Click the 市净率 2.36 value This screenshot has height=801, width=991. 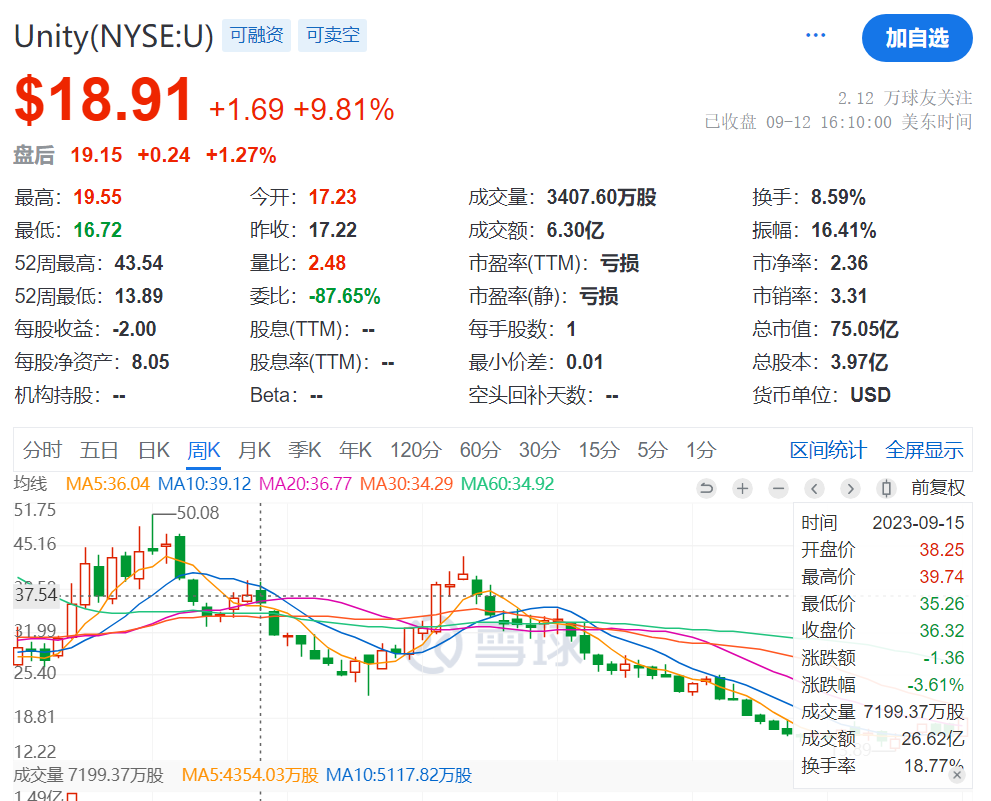(849, 263)
